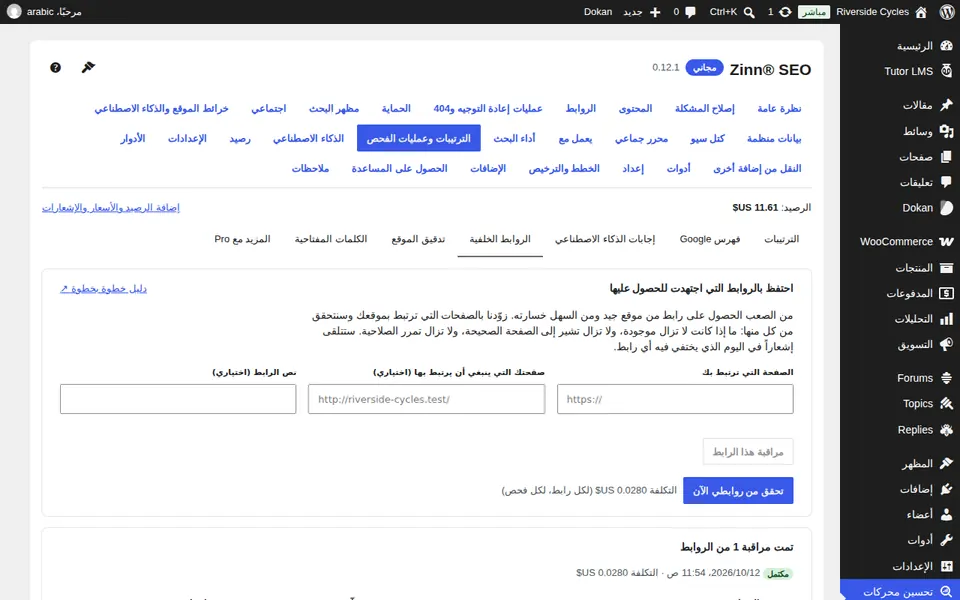
Task: Click the gavel icon near help
Action: coord(89,67)
